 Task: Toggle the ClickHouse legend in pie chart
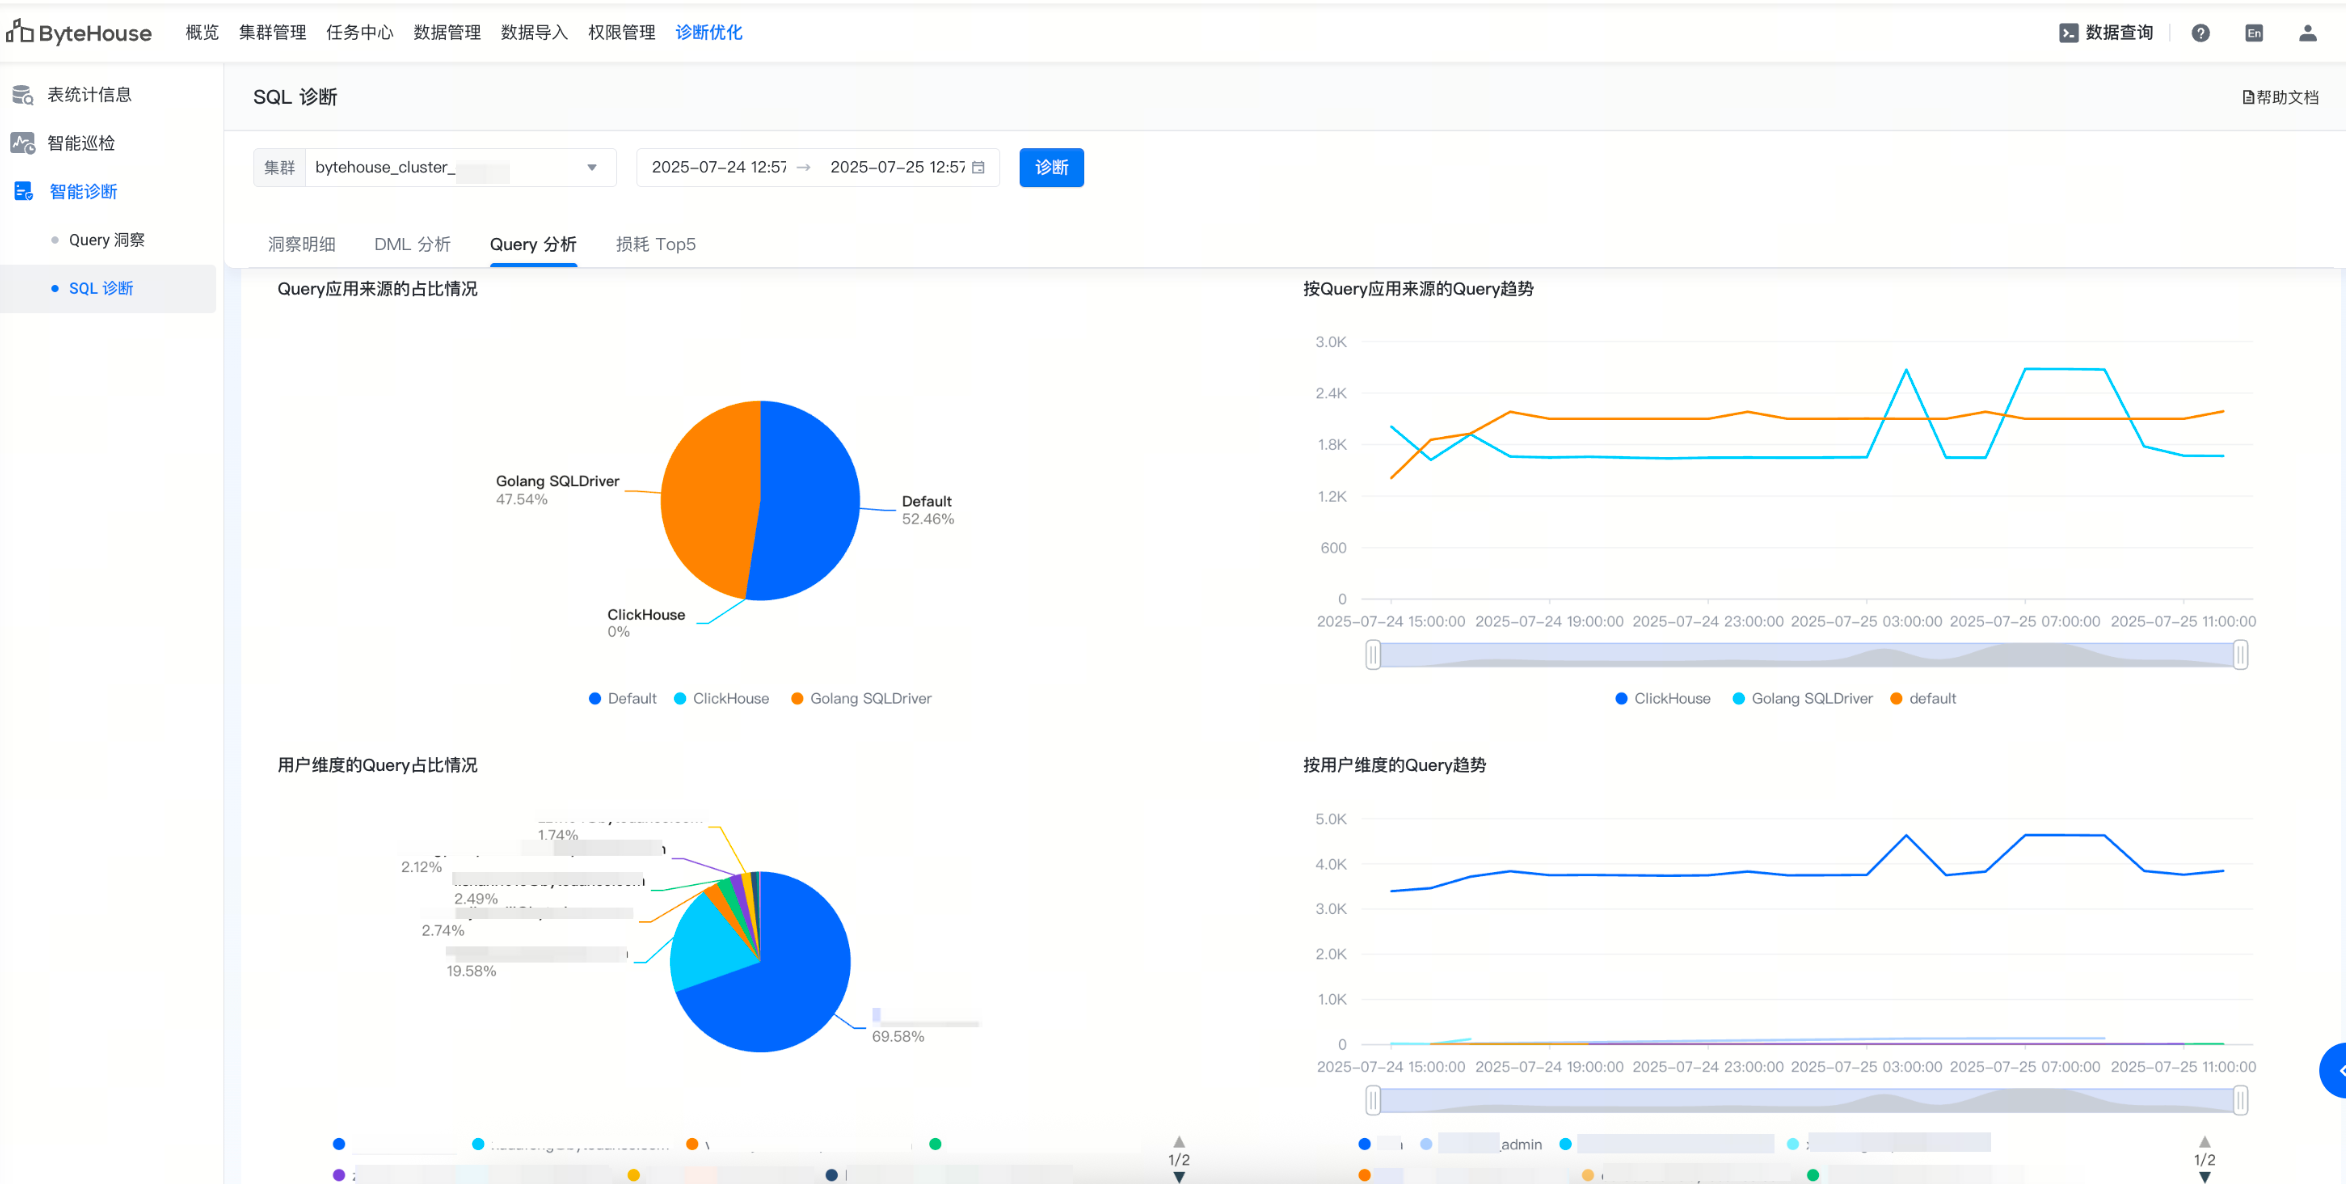(721, 699)
